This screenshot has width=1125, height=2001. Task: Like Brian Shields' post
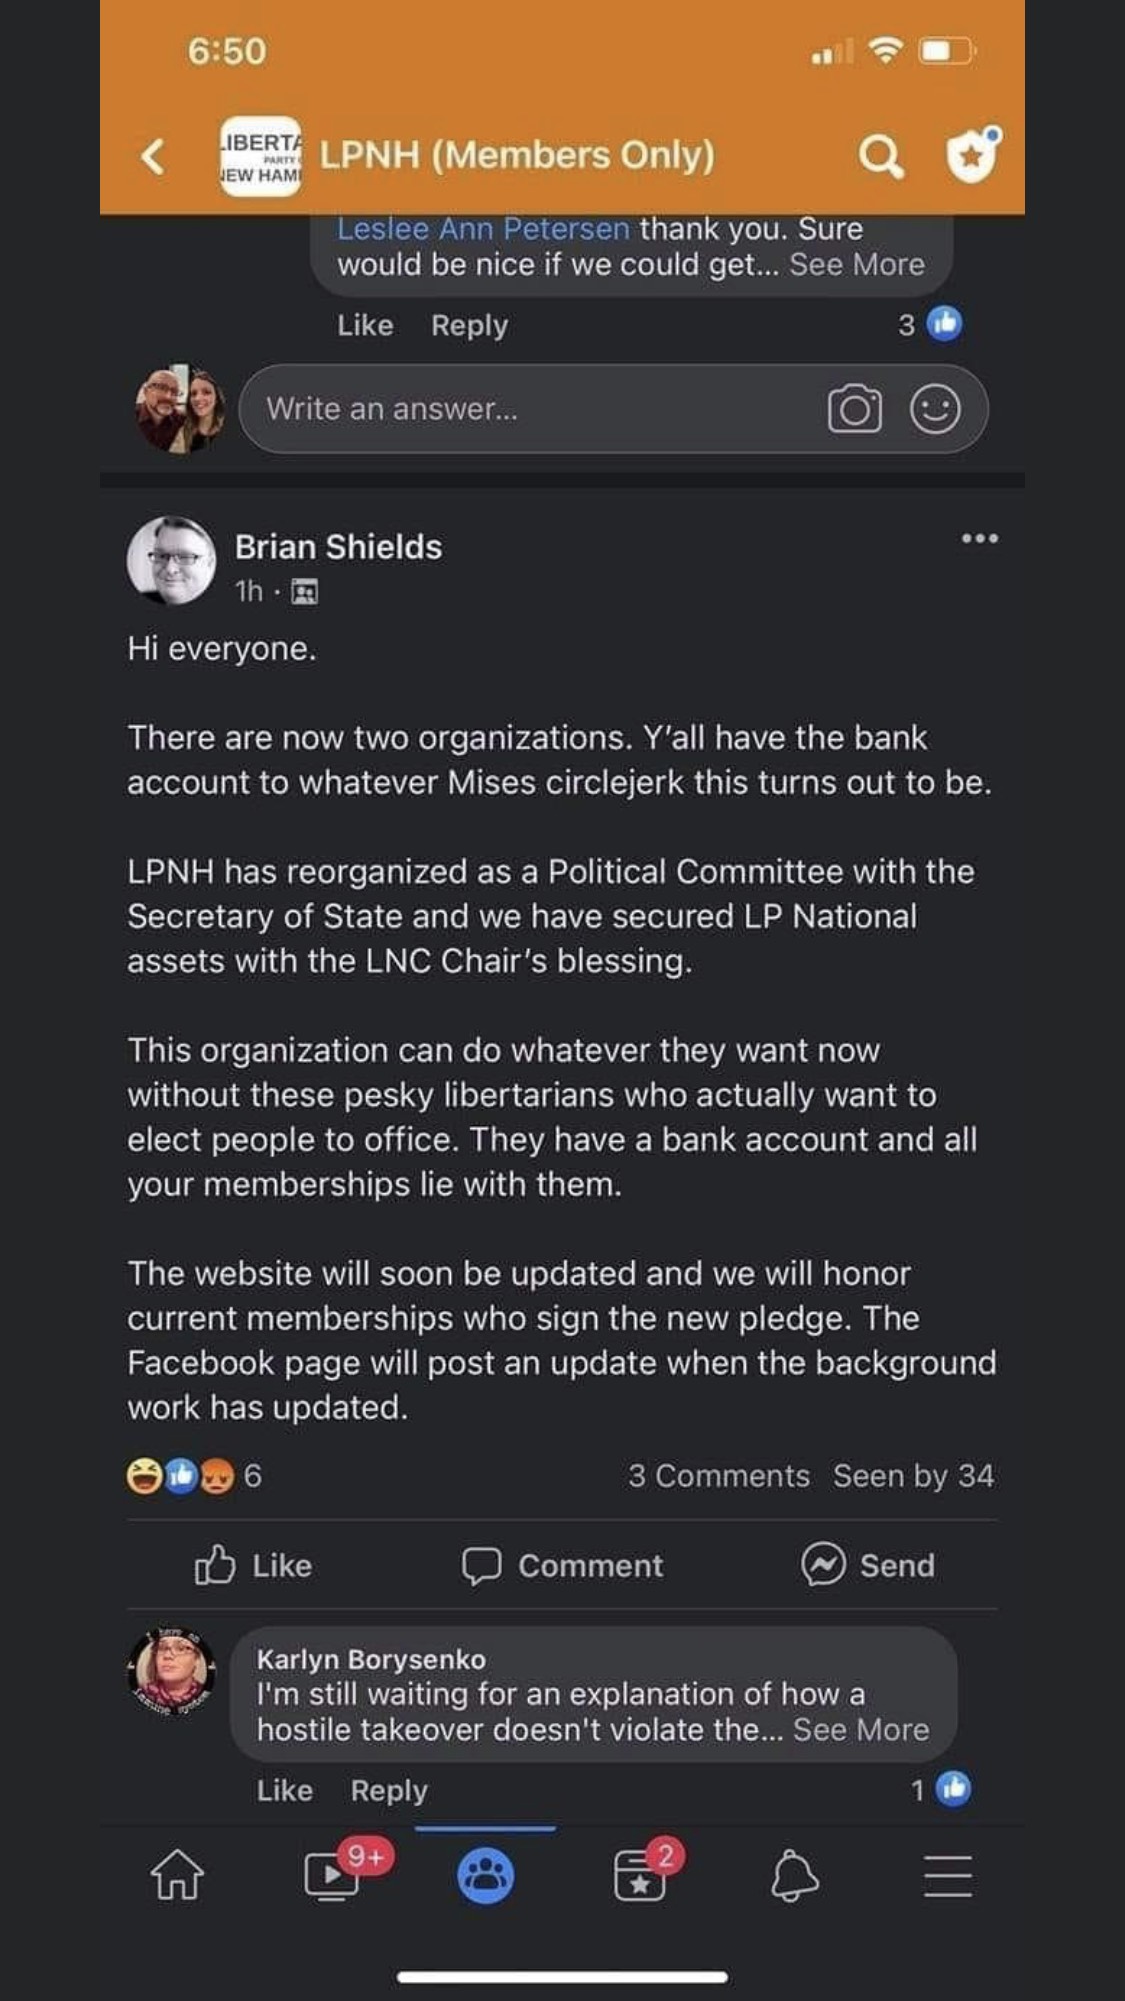(x=253, y=1565)
